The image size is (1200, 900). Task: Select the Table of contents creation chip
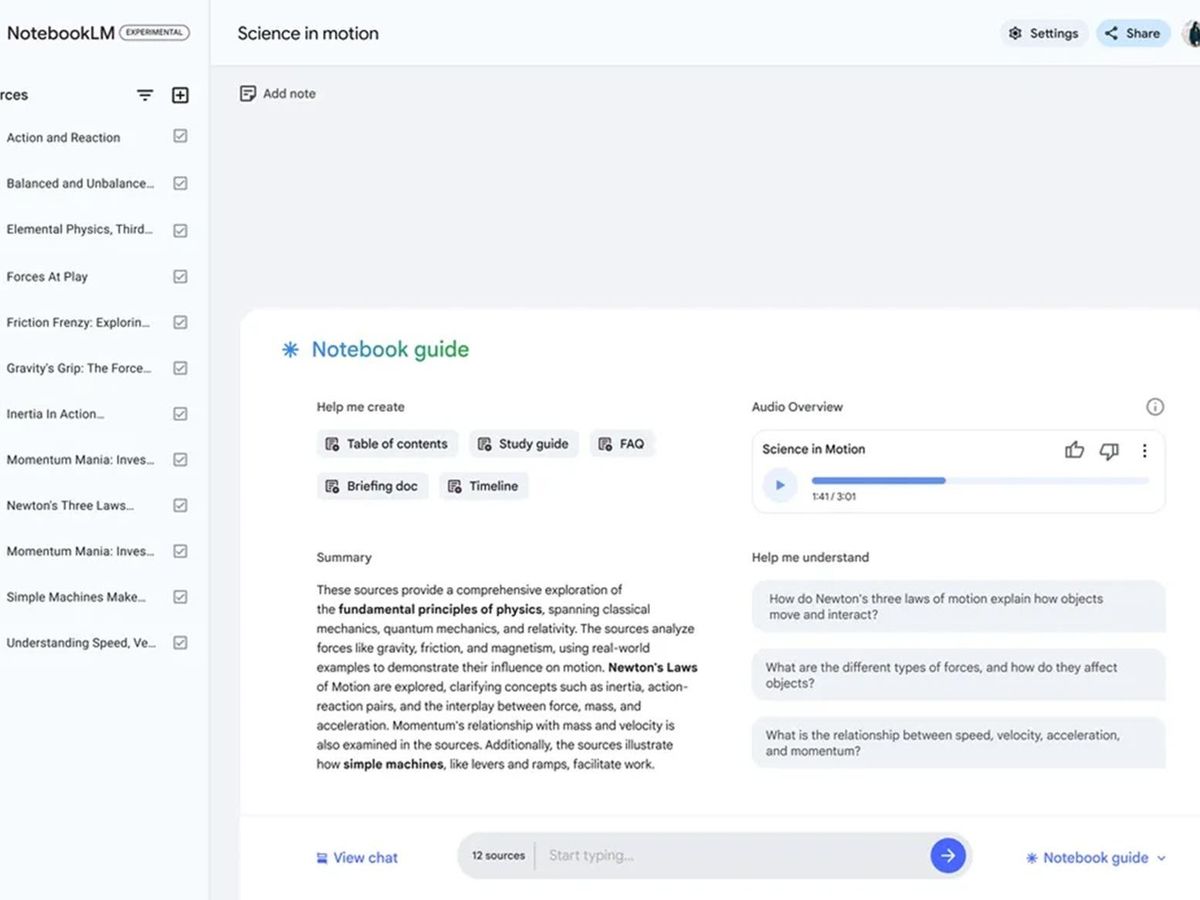point(387,443)
